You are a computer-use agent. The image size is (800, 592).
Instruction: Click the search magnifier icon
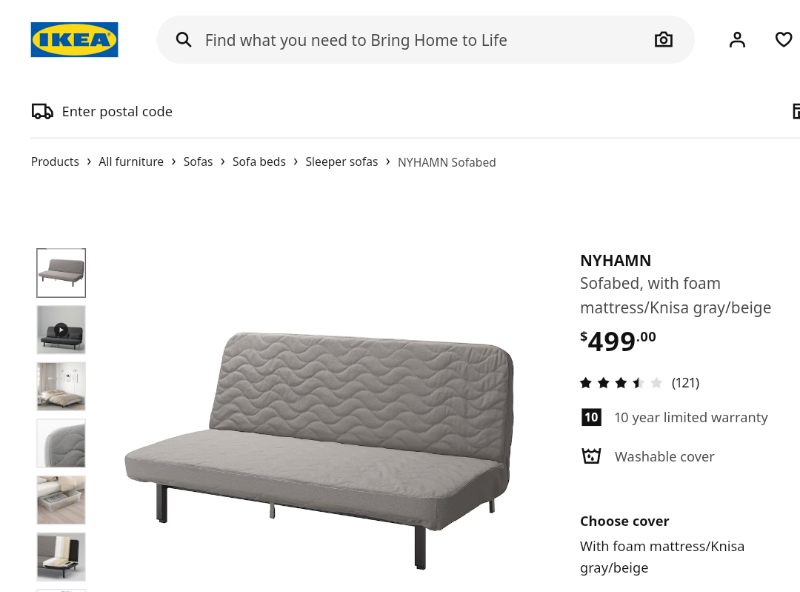click(184, 40)
